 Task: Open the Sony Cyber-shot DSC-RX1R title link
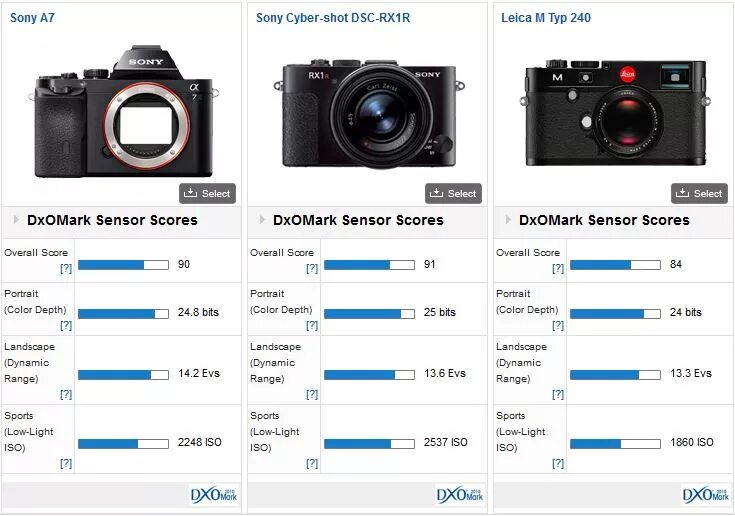[x=333, y=18]
